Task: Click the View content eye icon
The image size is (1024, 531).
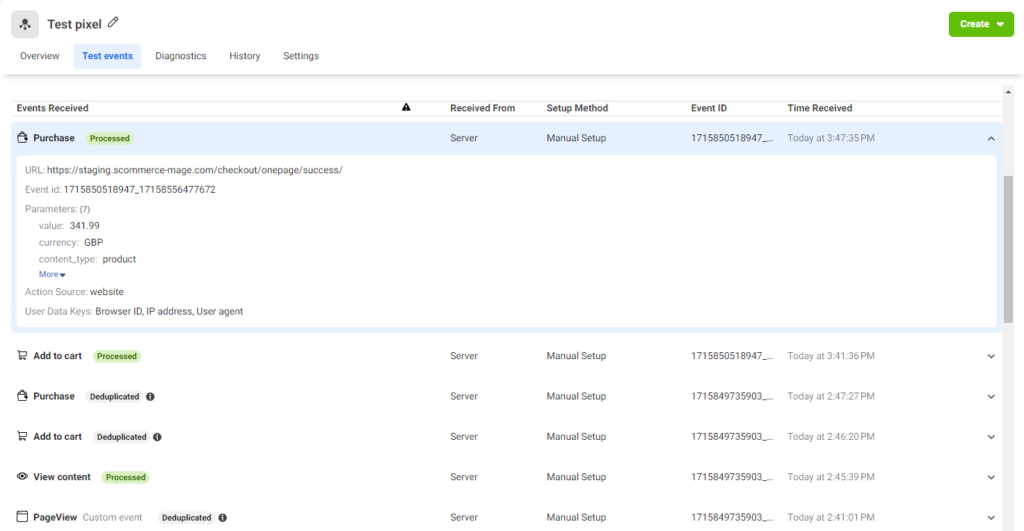Action: 22,476
